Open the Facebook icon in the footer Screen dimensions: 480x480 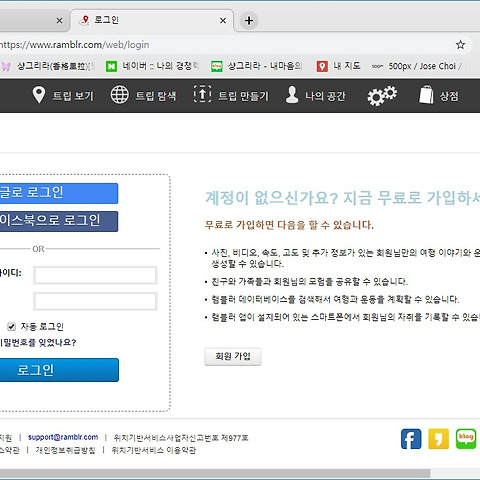tap(411, 439)
